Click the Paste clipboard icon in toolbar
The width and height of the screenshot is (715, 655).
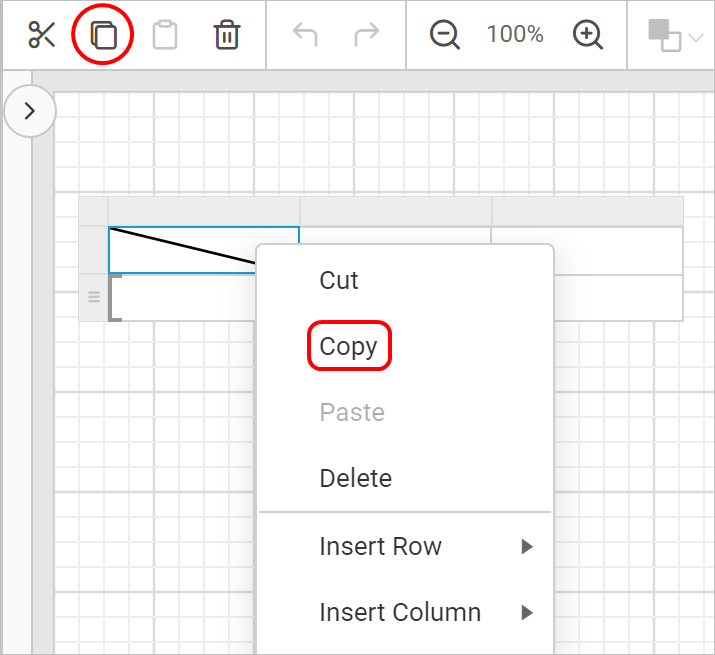click(x=165, y=35)
